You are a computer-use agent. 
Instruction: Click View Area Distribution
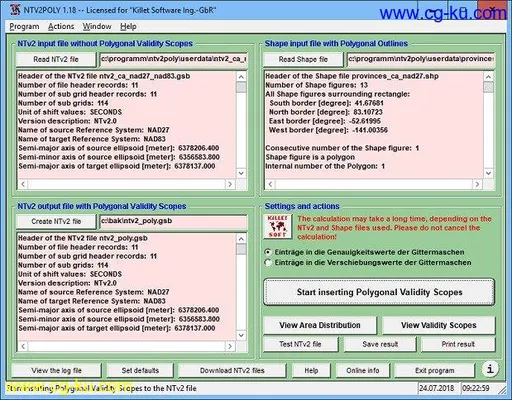pyautogui.click(x=320, y=325)
